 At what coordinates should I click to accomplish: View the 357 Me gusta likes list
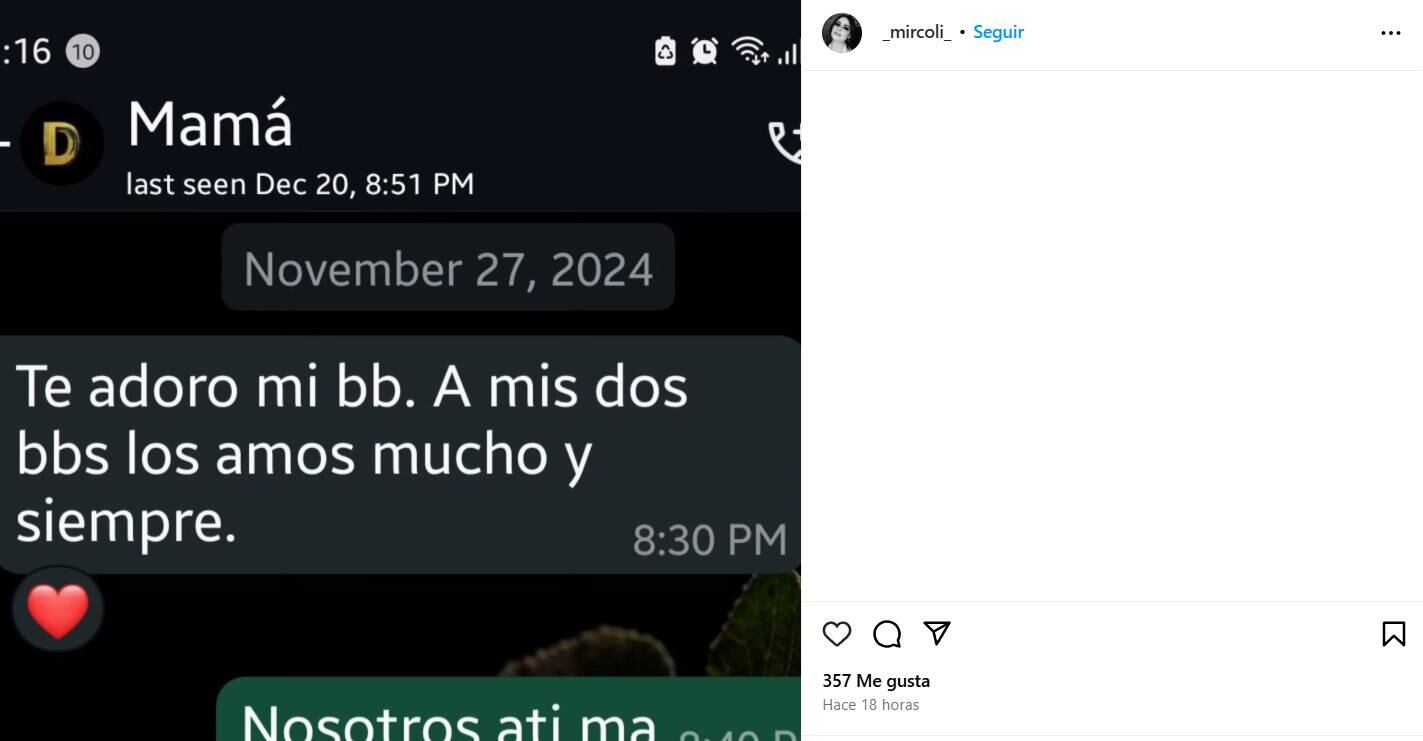coord(876,681)
